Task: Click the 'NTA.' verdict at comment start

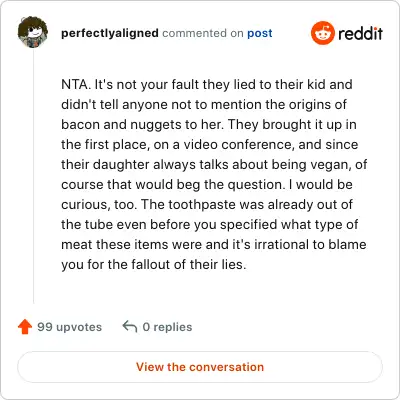Action: [76, 84]
